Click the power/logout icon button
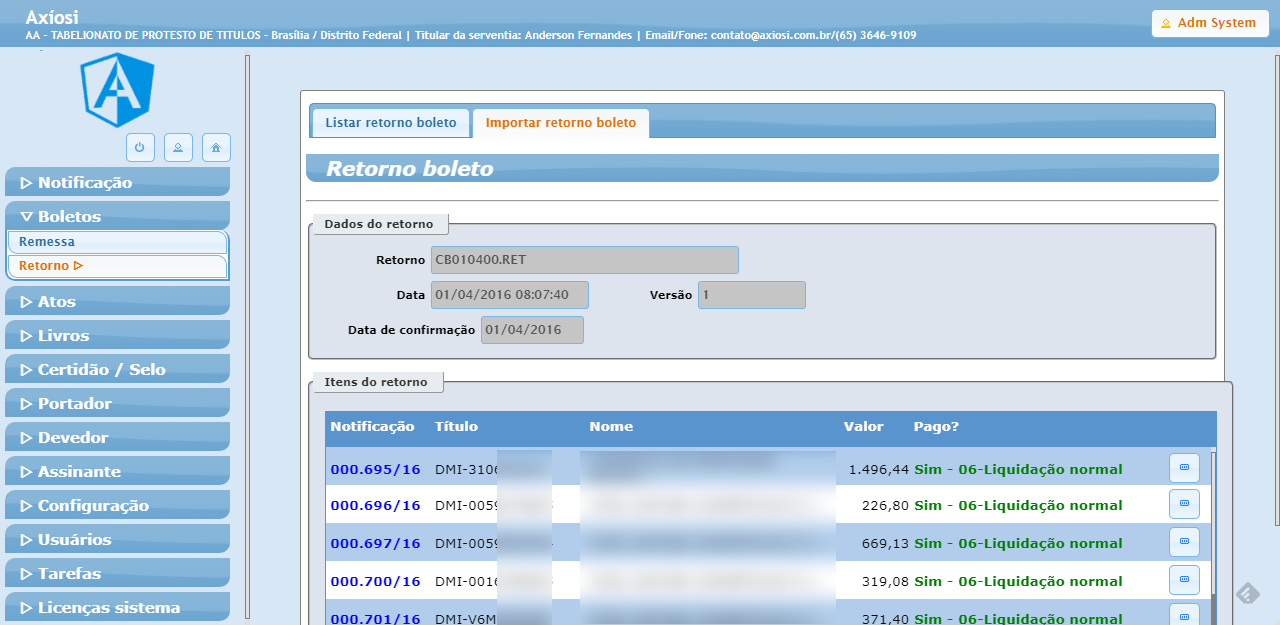The height and width of the screenshot is (625, 1280). tap(140, 147)
